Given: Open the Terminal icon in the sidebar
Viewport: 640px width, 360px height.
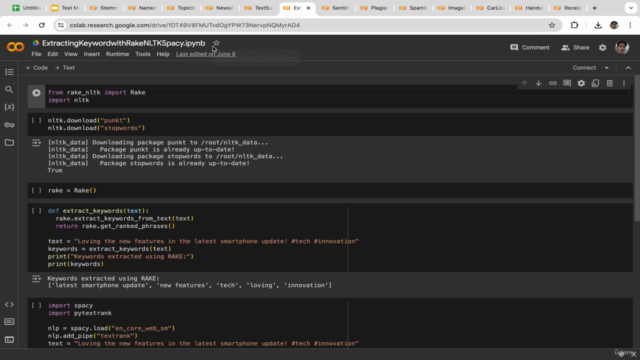Looking at the screenshot, I should pyautogui.click(x=9, y=340).
